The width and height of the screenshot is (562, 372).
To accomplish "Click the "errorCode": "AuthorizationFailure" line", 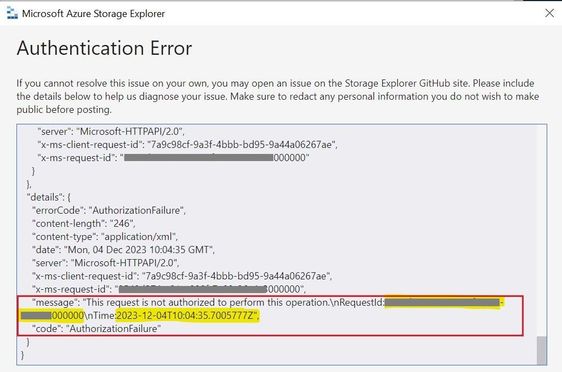I will pos(109,210).
